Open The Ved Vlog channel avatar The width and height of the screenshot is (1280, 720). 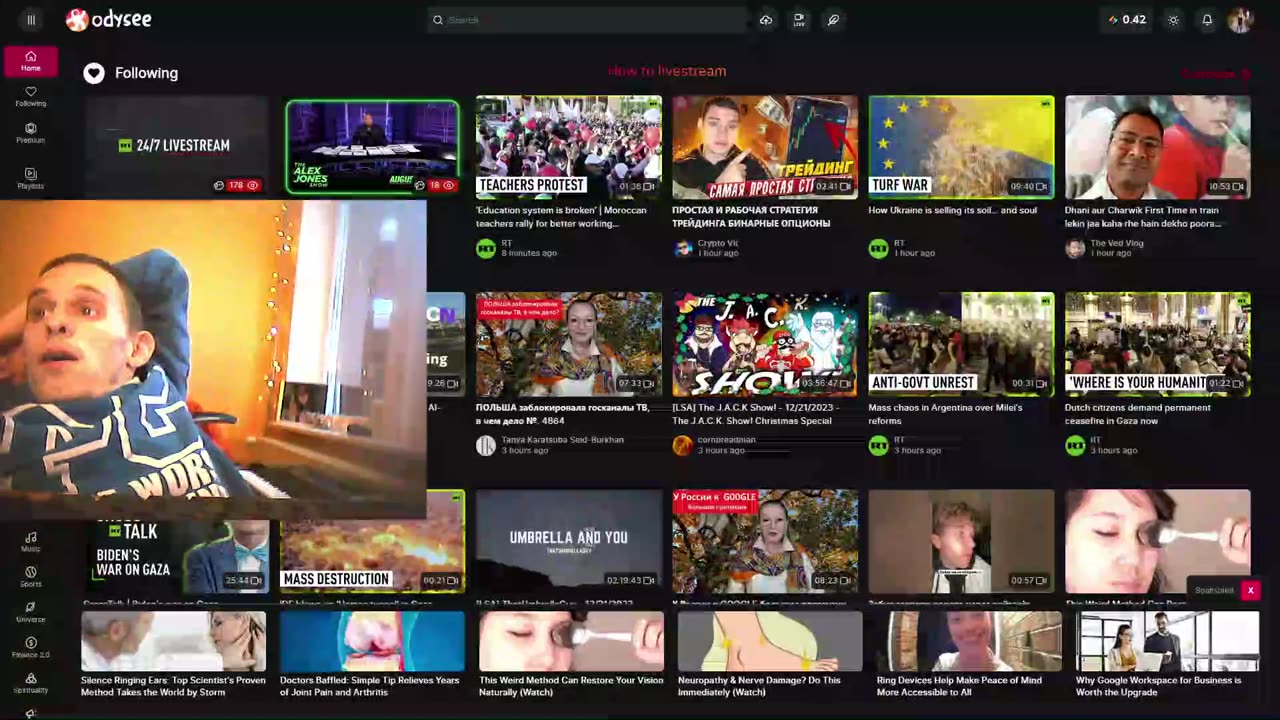pyautogui.click(x=1075, y=248)
